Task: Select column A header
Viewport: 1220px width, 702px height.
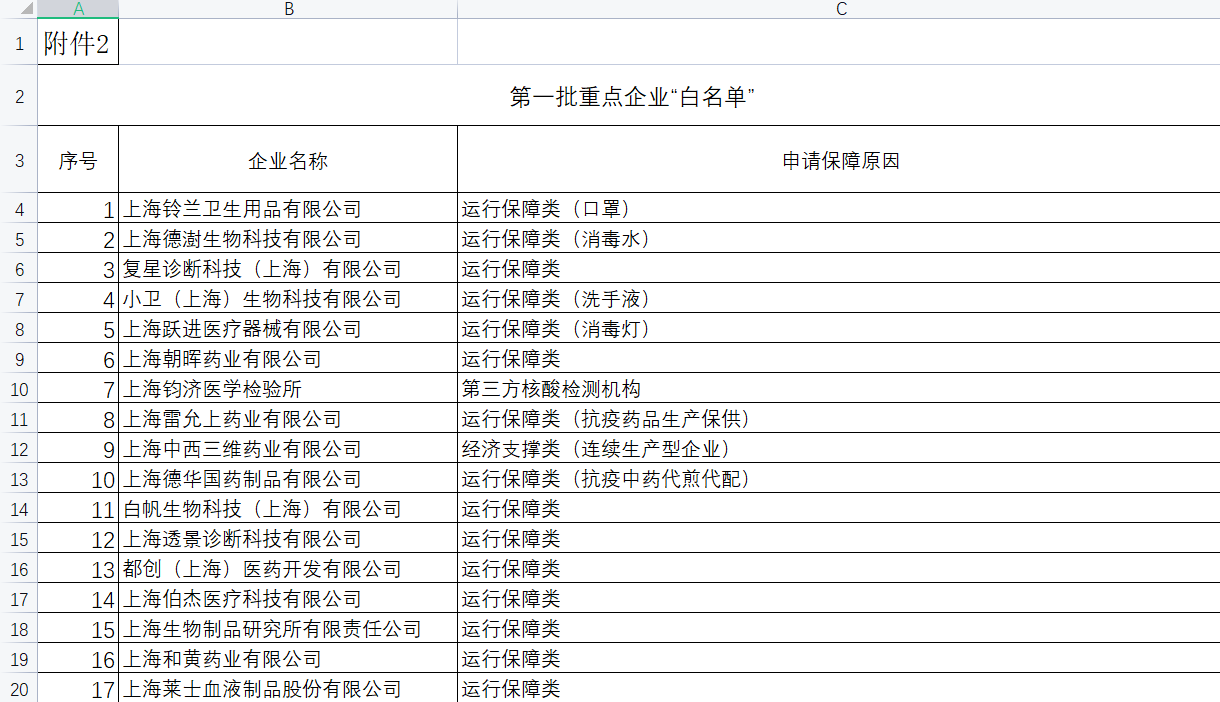Action: point(78,9)
